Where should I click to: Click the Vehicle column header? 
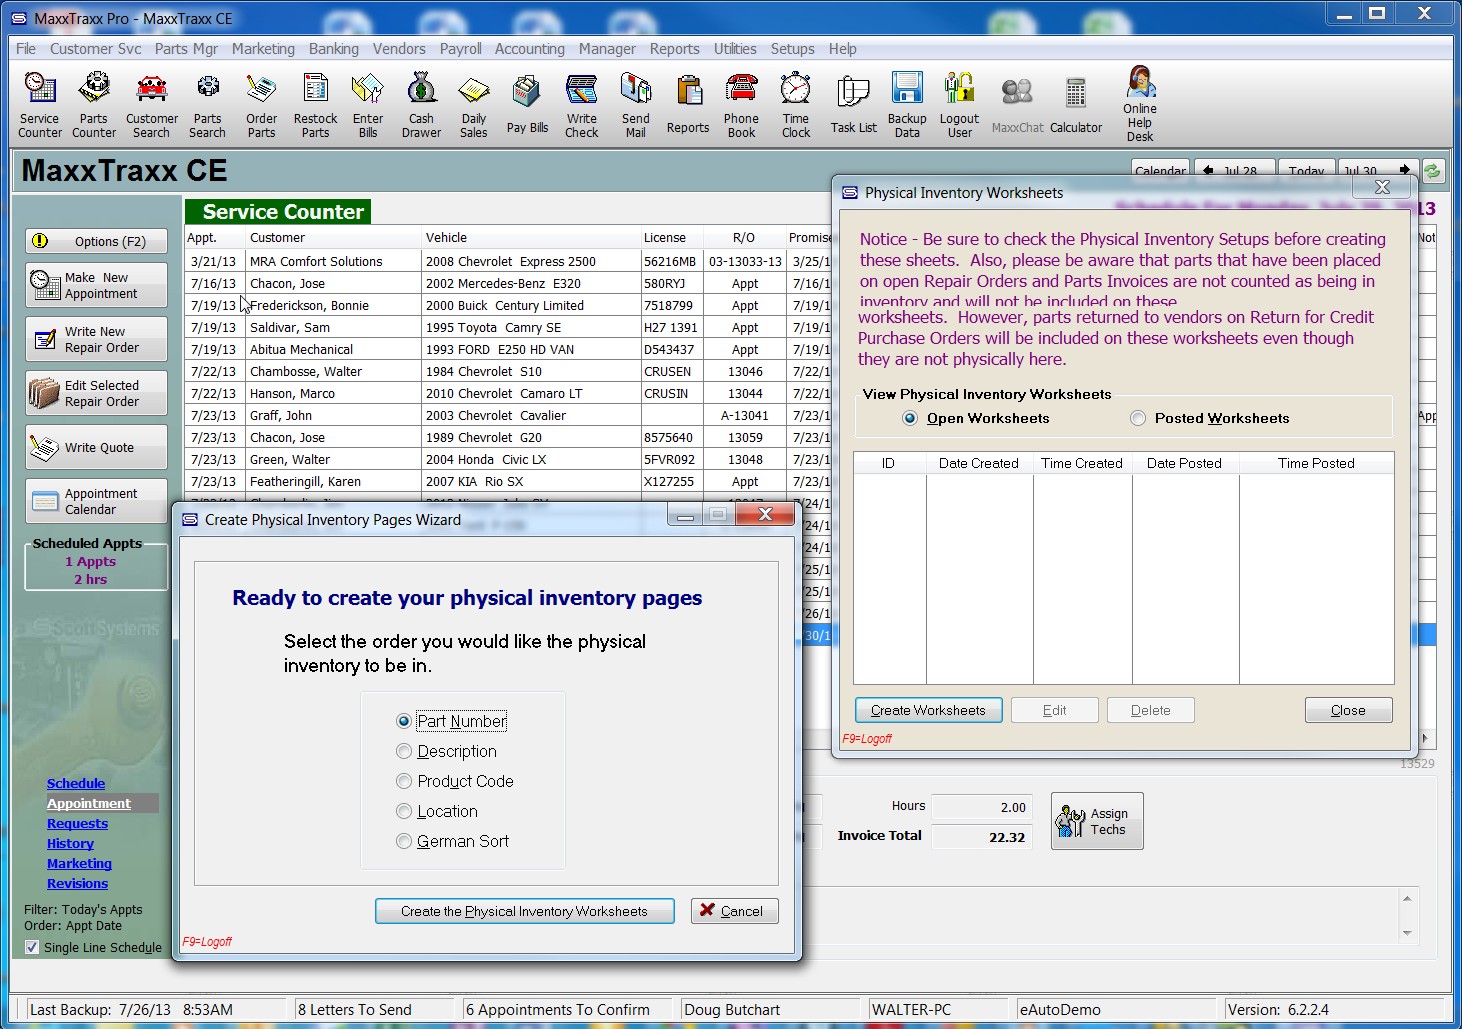[531, 238]
